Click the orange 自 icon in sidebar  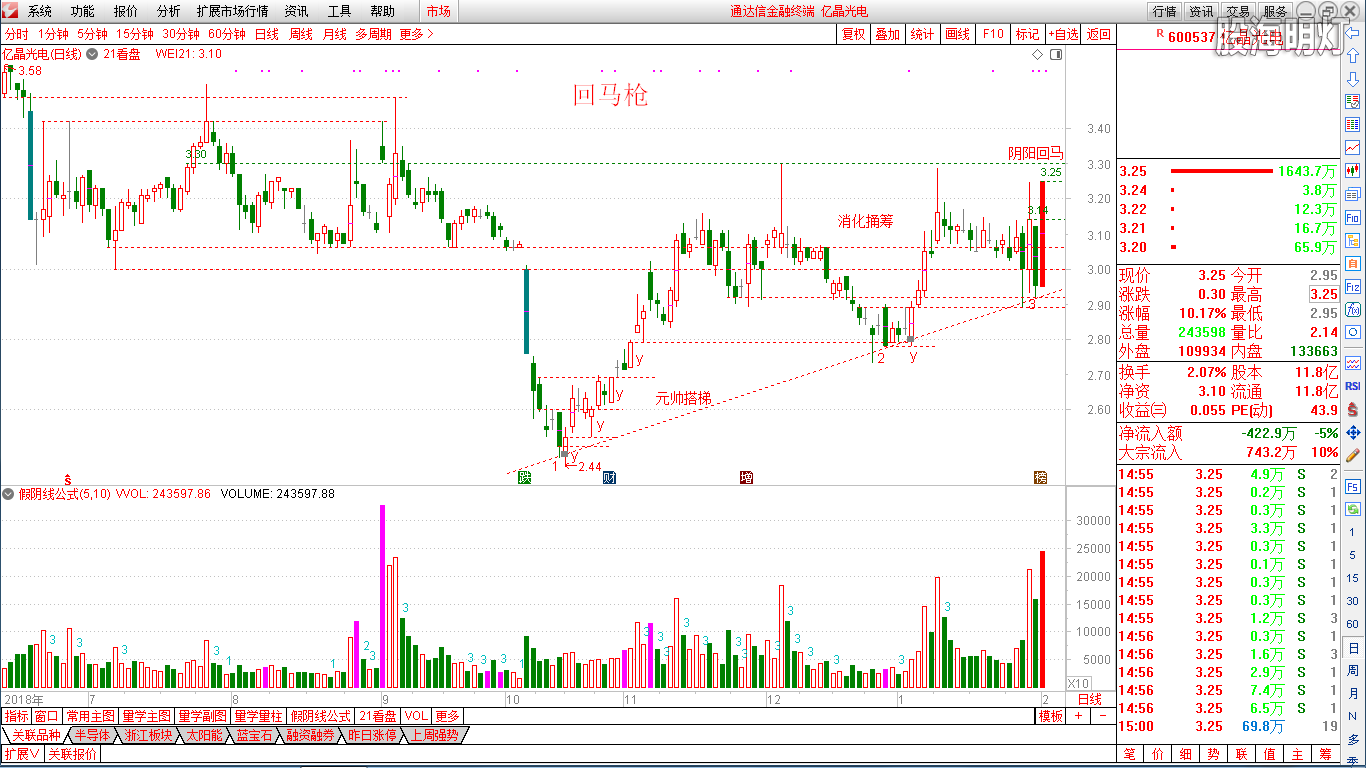point(1353,263)
